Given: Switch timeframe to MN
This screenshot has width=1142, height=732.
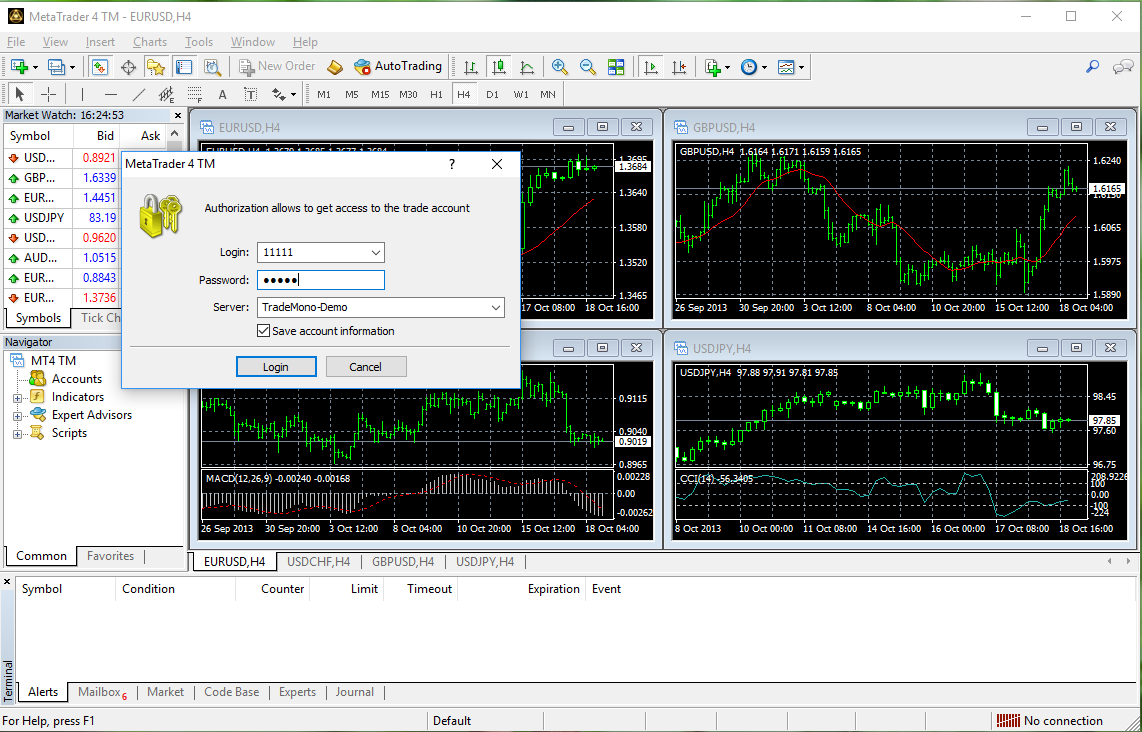Looking at the screenshot, I should point(548,94).
